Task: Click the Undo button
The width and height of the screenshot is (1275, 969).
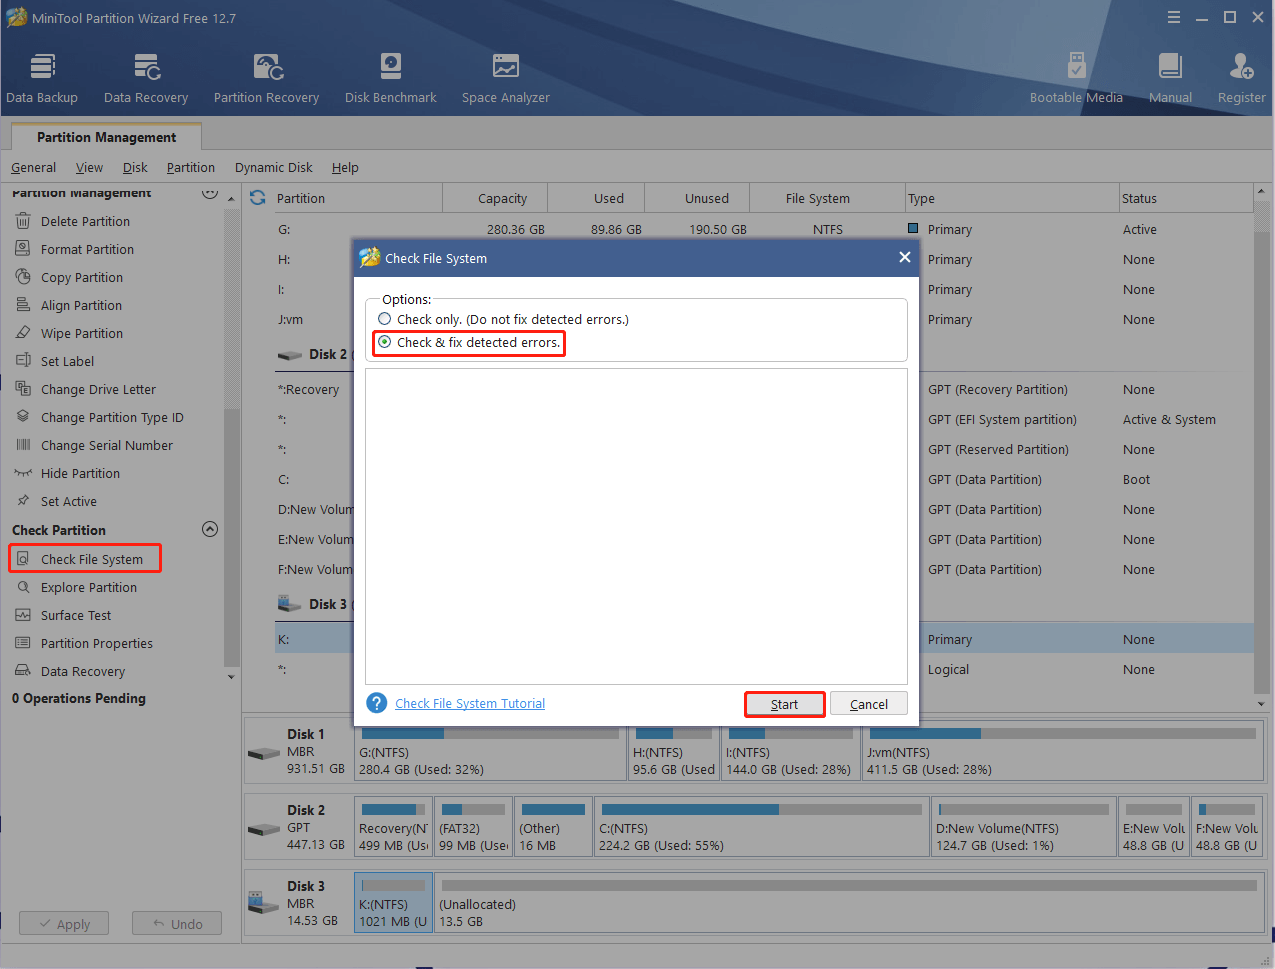Action: click(x=177, y=924)
